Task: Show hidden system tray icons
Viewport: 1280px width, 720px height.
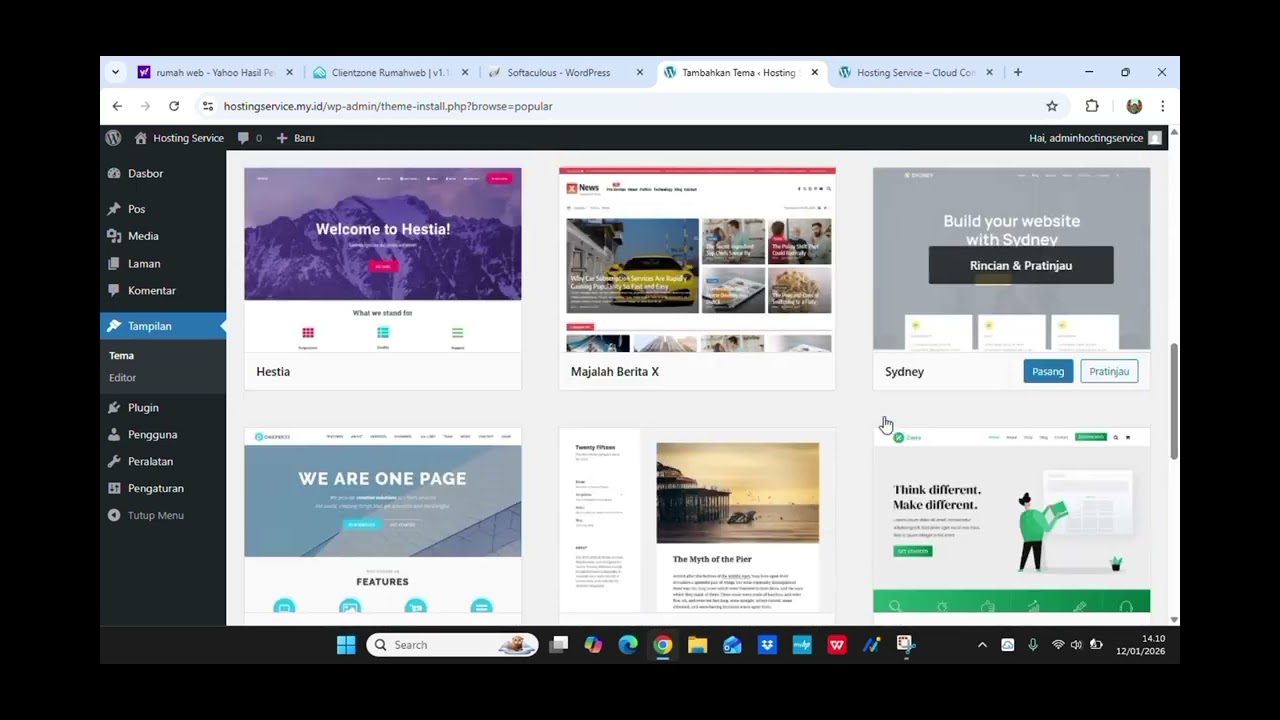Action: point(982,645)
